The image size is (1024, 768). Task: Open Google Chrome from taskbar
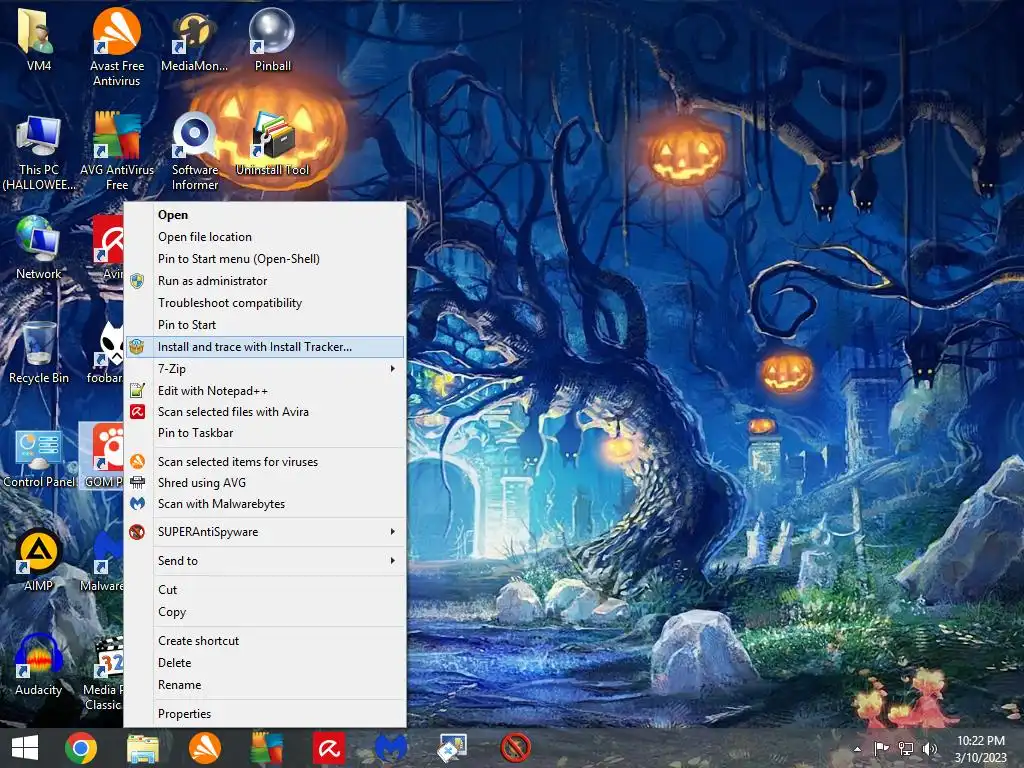[x=81, y=748]
